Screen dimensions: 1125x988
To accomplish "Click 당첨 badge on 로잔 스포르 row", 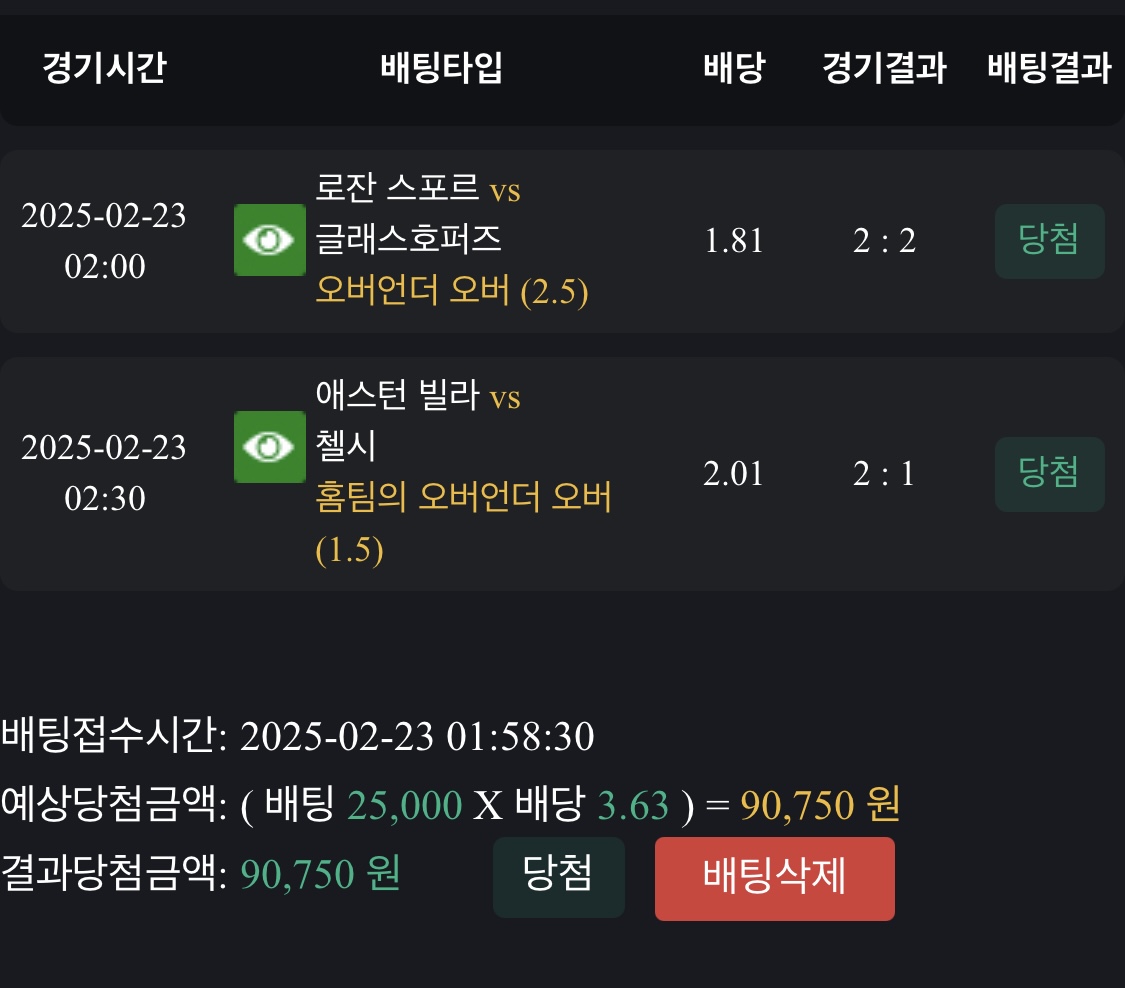I will click(x=1049, y=241).
